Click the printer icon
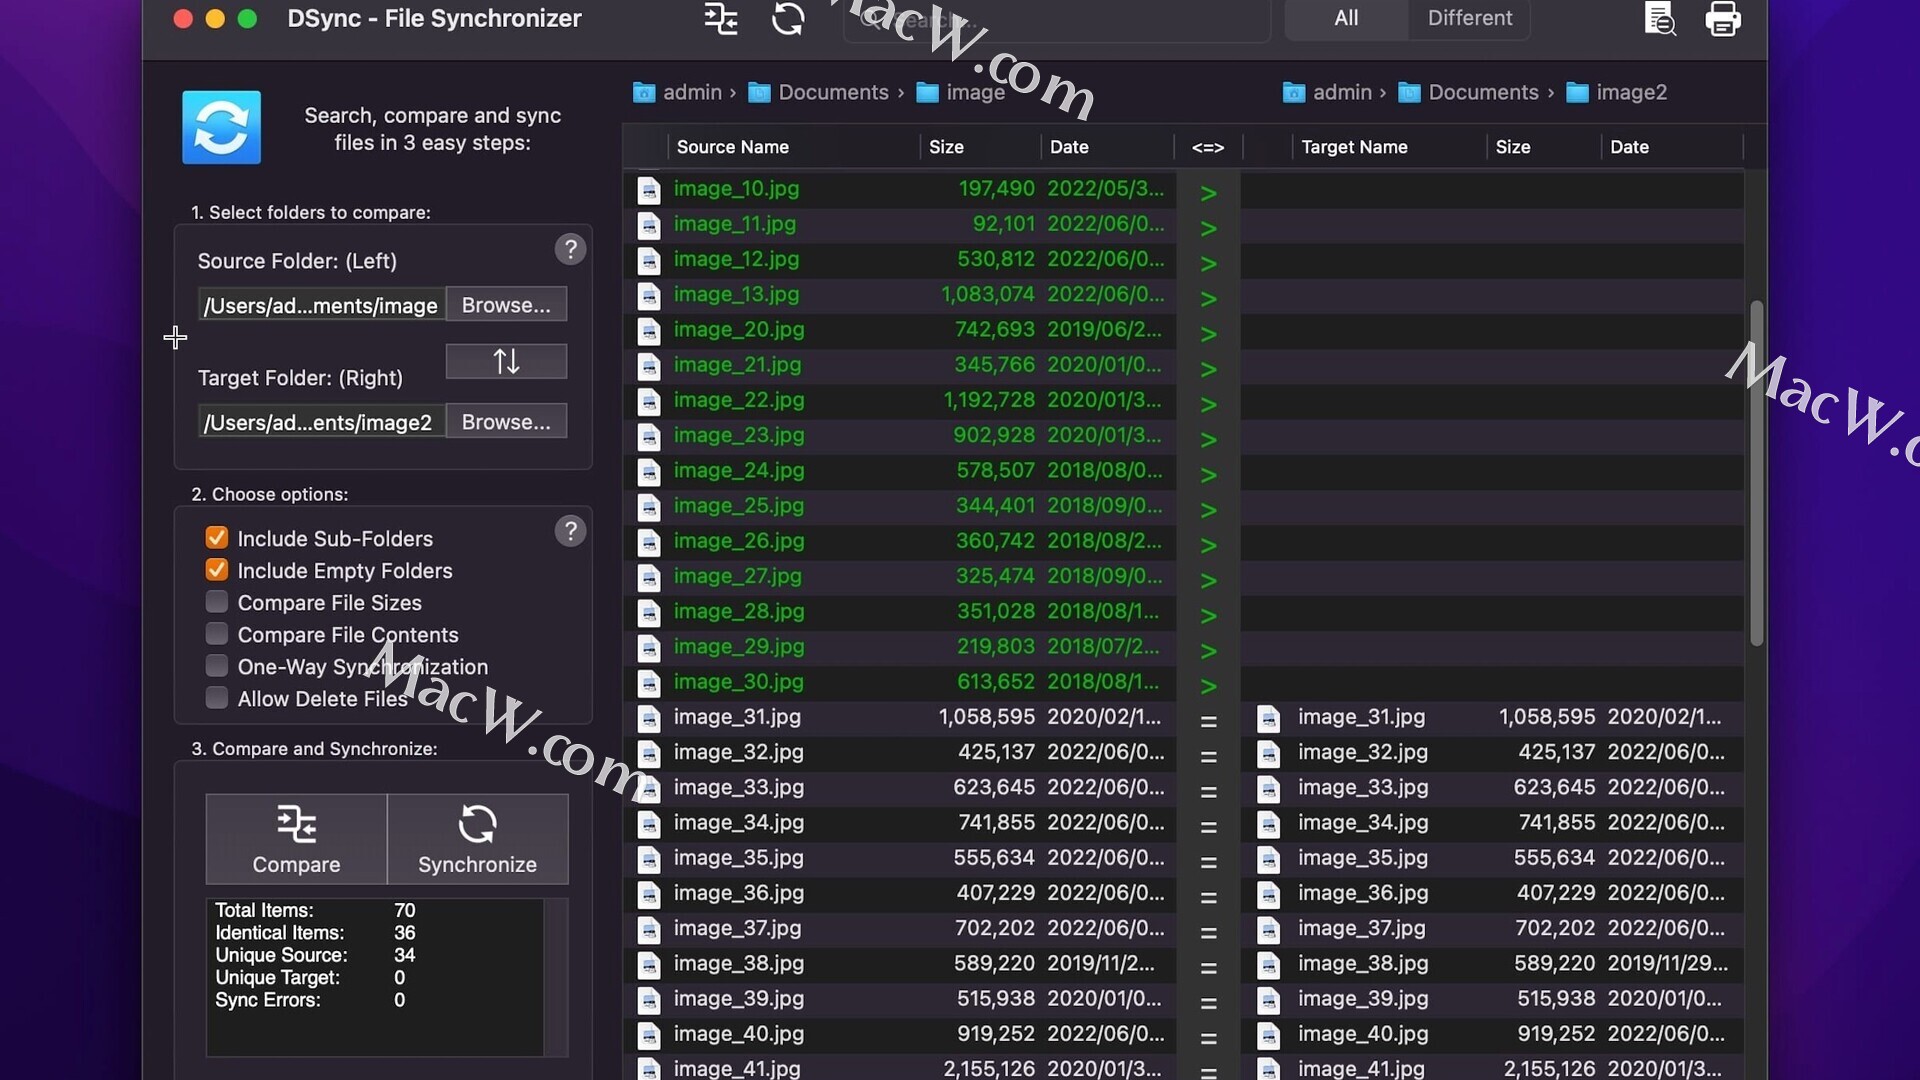This screenshot has height=1080, width=1920. (x=1723, y=19)
